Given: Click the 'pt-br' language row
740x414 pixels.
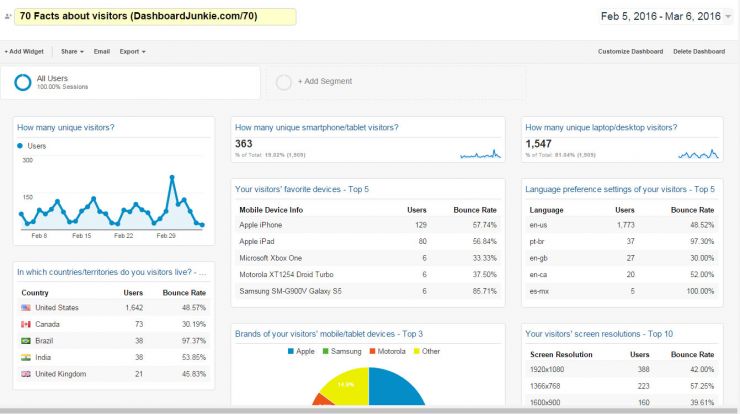Looking at the screenshot, I should [x=622, y=242].
